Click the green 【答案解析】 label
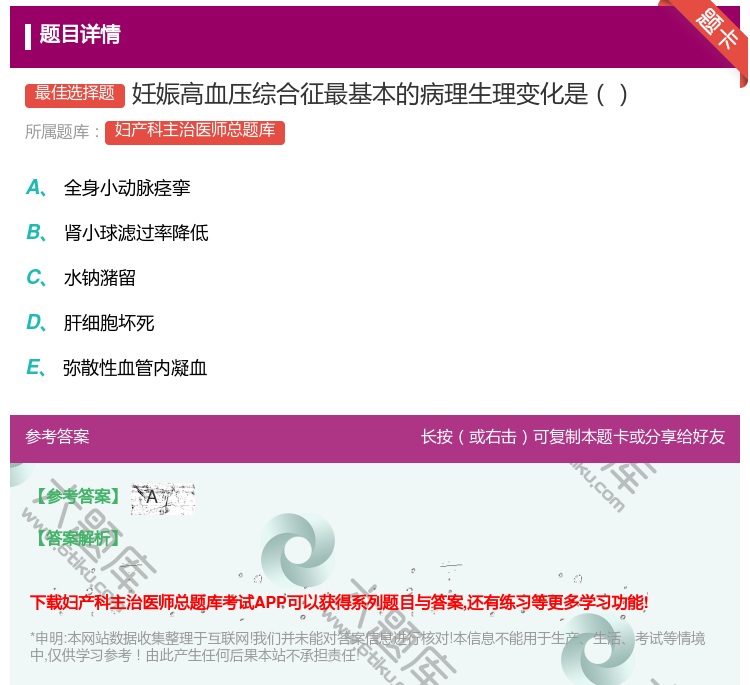 point(76,539)
